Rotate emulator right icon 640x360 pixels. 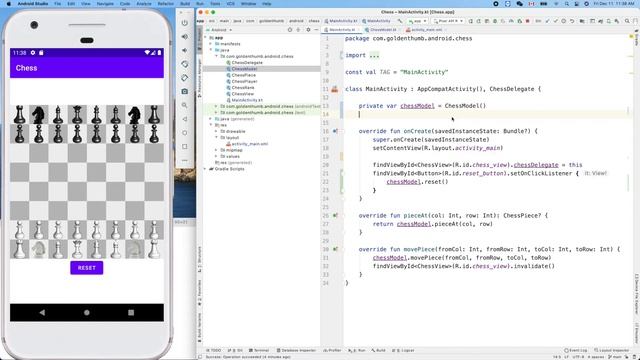click(x=184, y=78)
